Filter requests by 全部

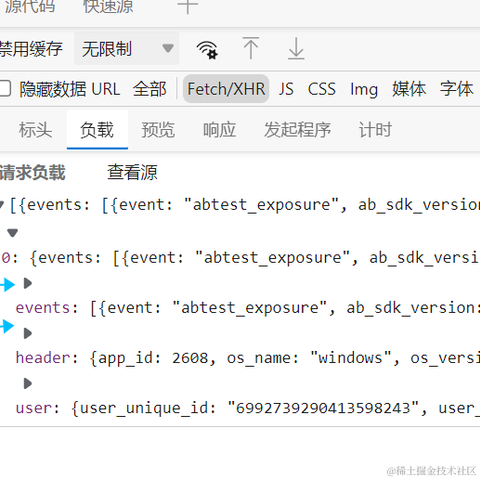pyautogui.click(x=149, y=89)
